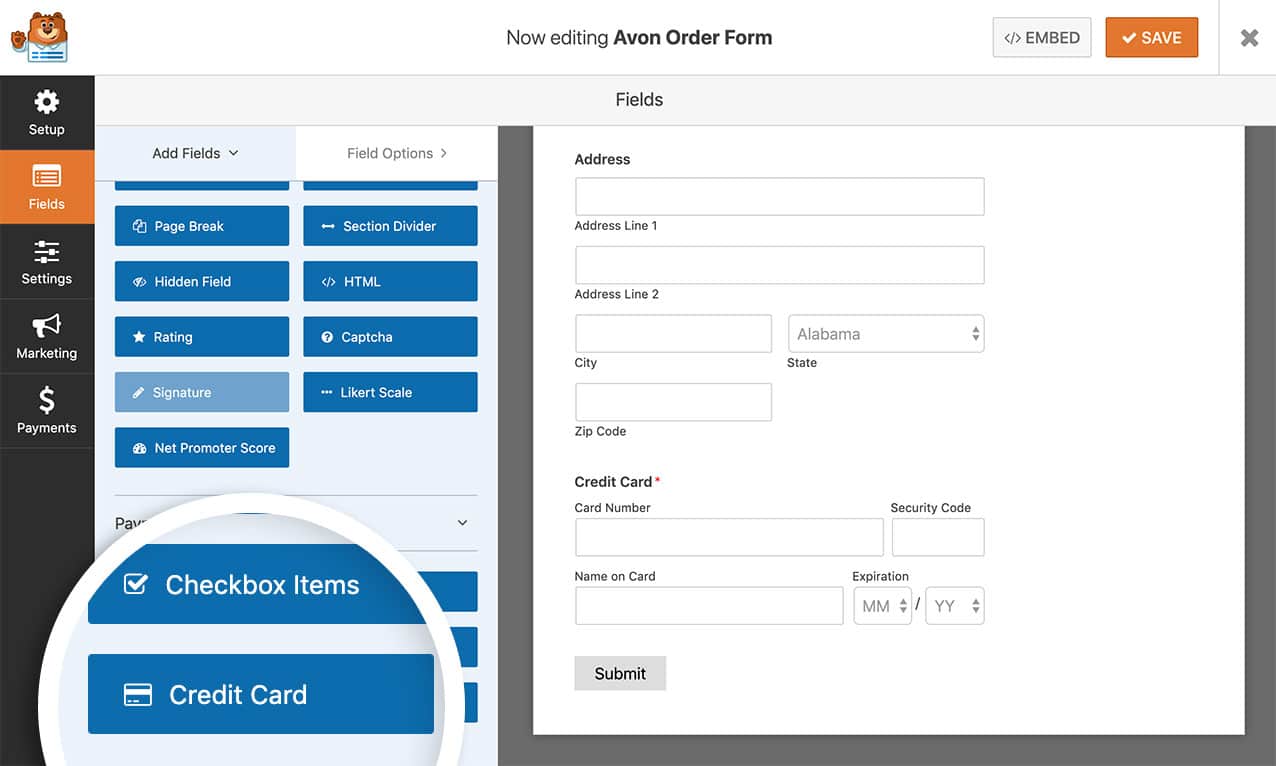This screenshot has width=1276, height=766.
Task: Click the City input field
Action: 673,334
